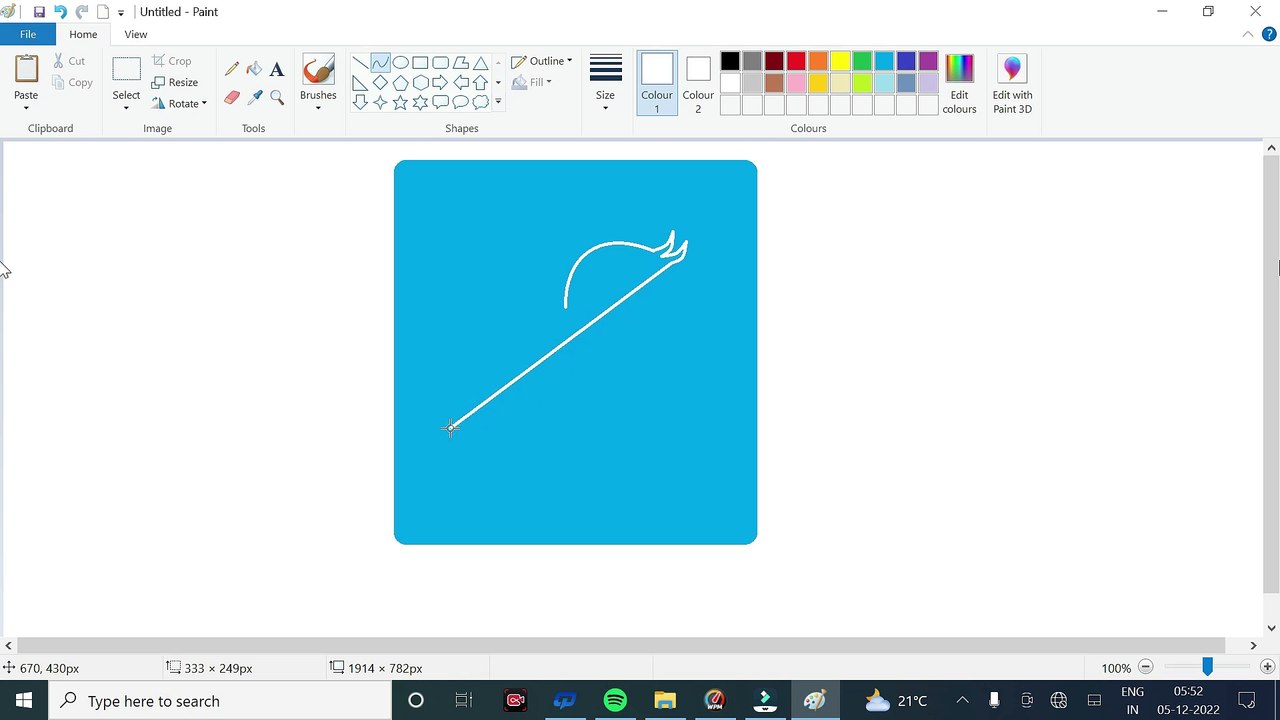Collapse the ribbon with the chevron
The image size is (1280, 720).
click(1248, 34)
